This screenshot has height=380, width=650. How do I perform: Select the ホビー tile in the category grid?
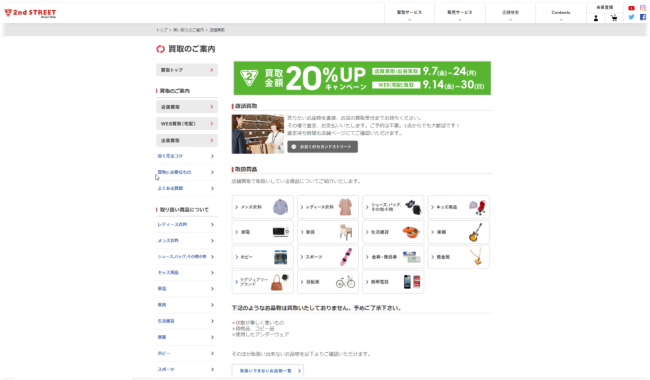coord(262,257)
